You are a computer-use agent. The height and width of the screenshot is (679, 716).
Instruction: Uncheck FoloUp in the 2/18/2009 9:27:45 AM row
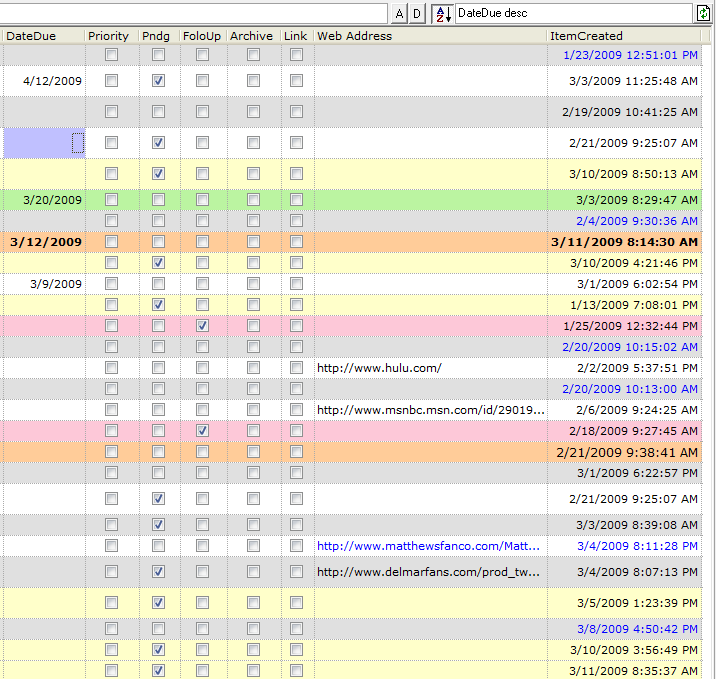pyautogui.click(x=202, y=431)
